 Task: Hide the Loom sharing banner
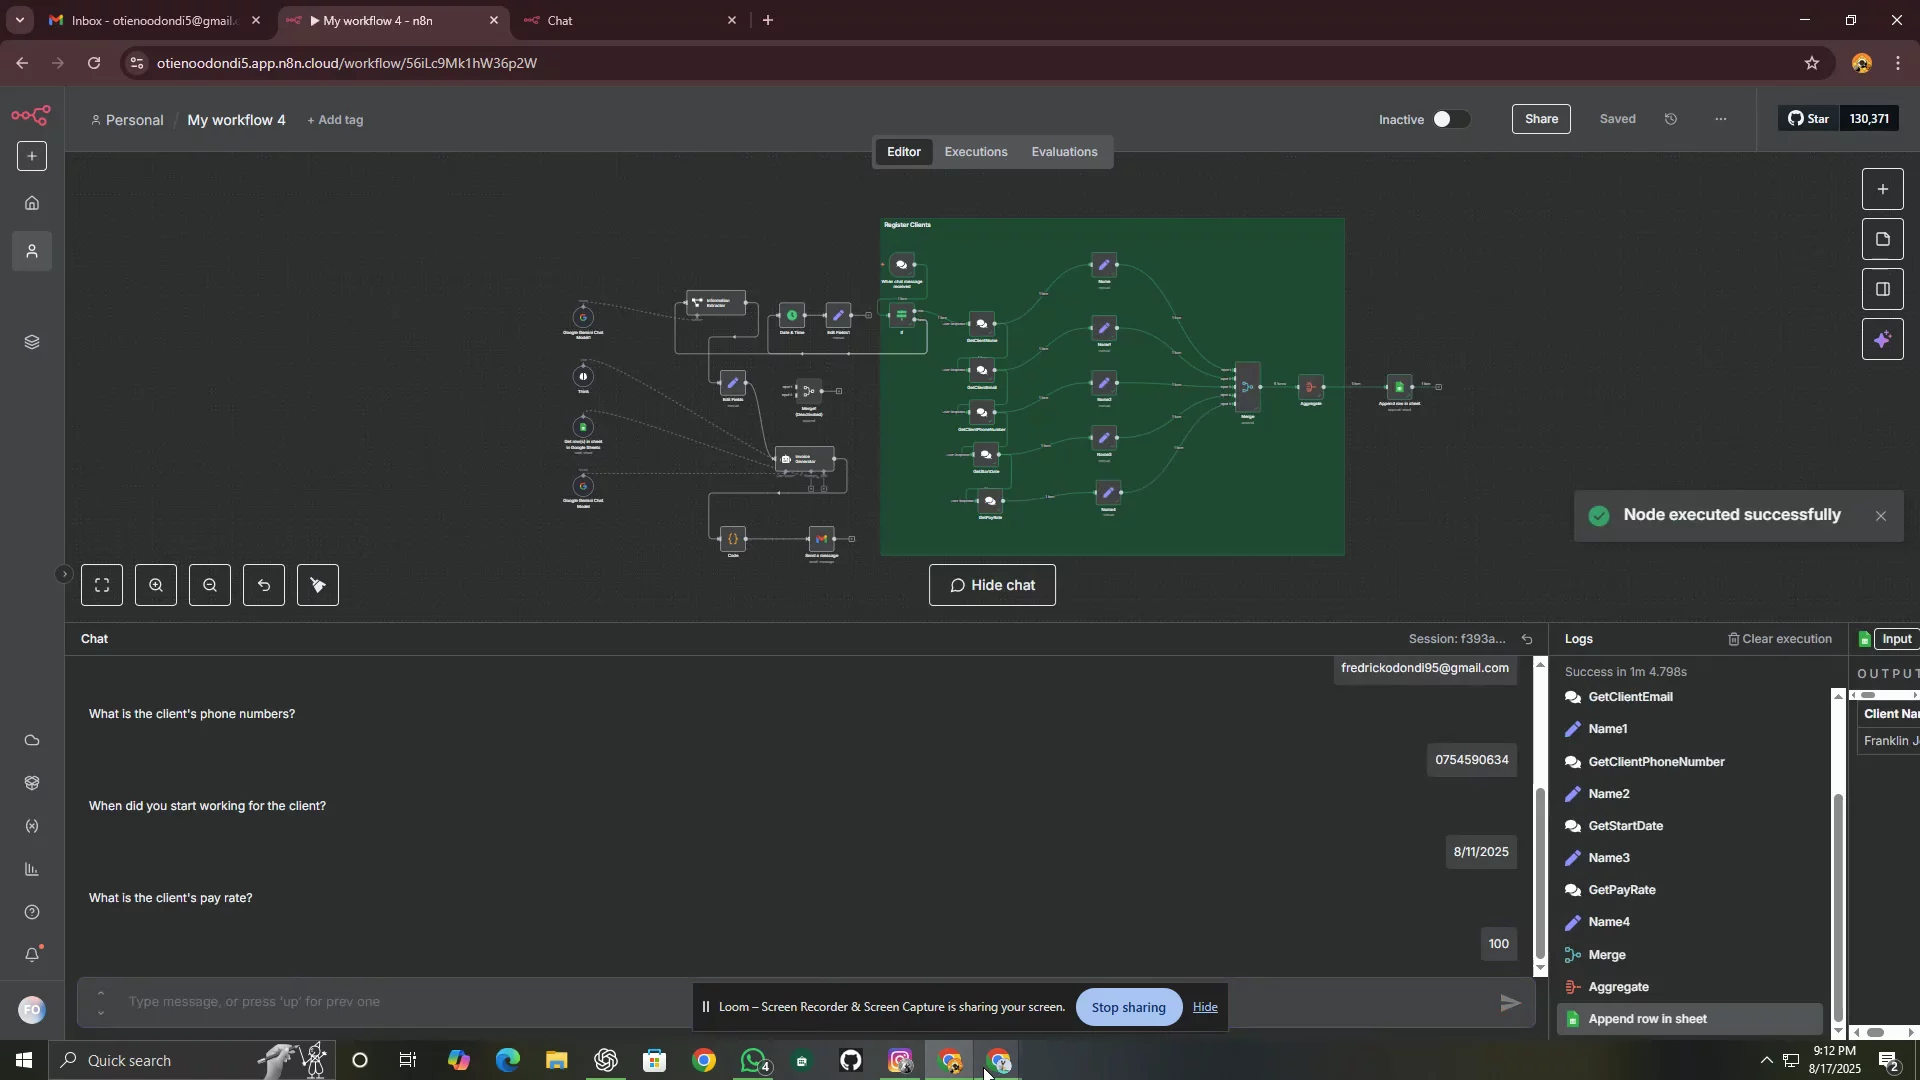(x=1204, y=1007)
